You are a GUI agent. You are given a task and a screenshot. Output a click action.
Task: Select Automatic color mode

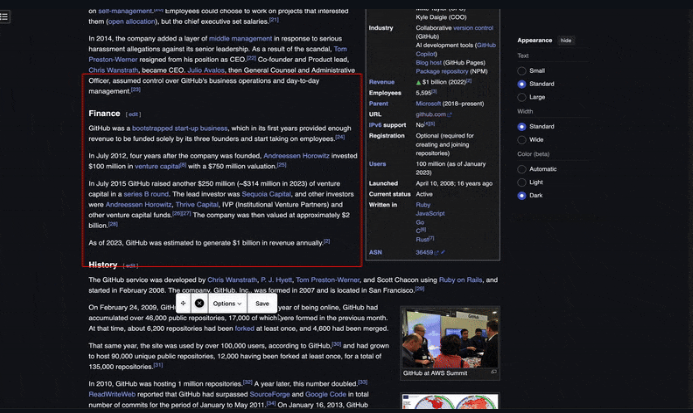point(522,169)
